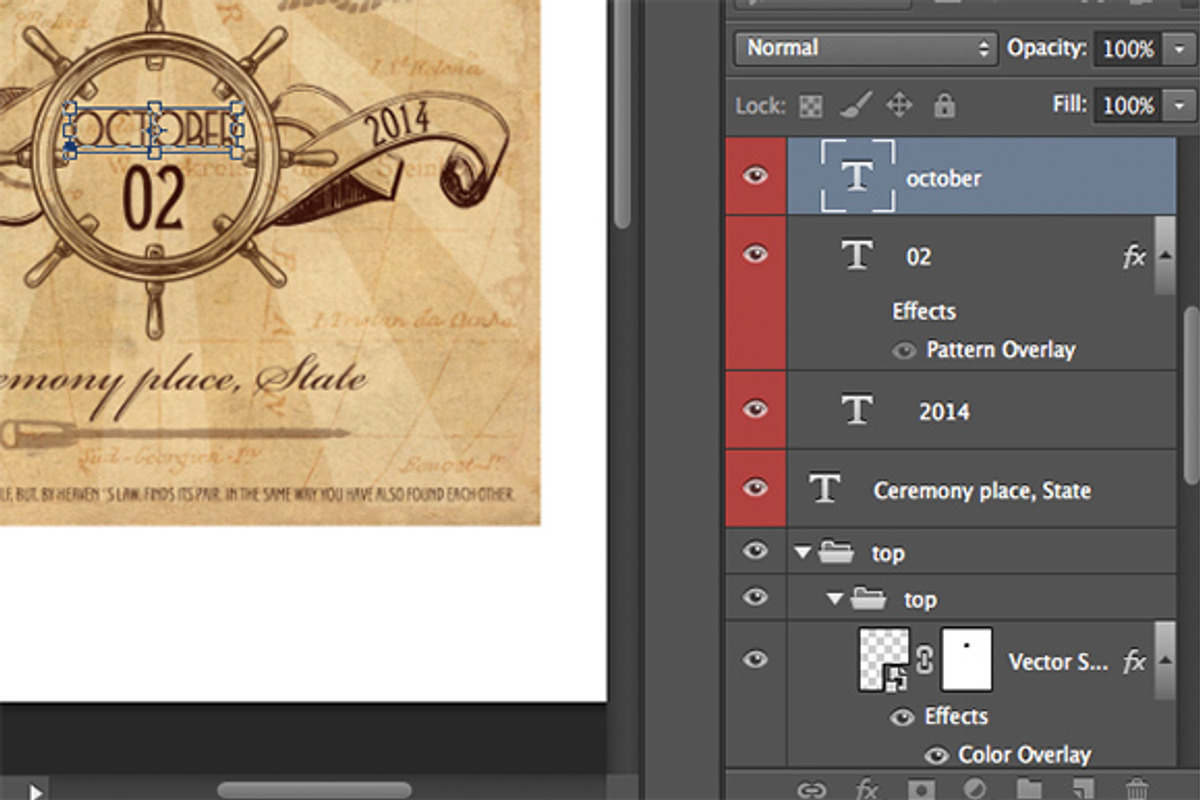Select the october layer name

pyautogui.click(x=943, y=178)
